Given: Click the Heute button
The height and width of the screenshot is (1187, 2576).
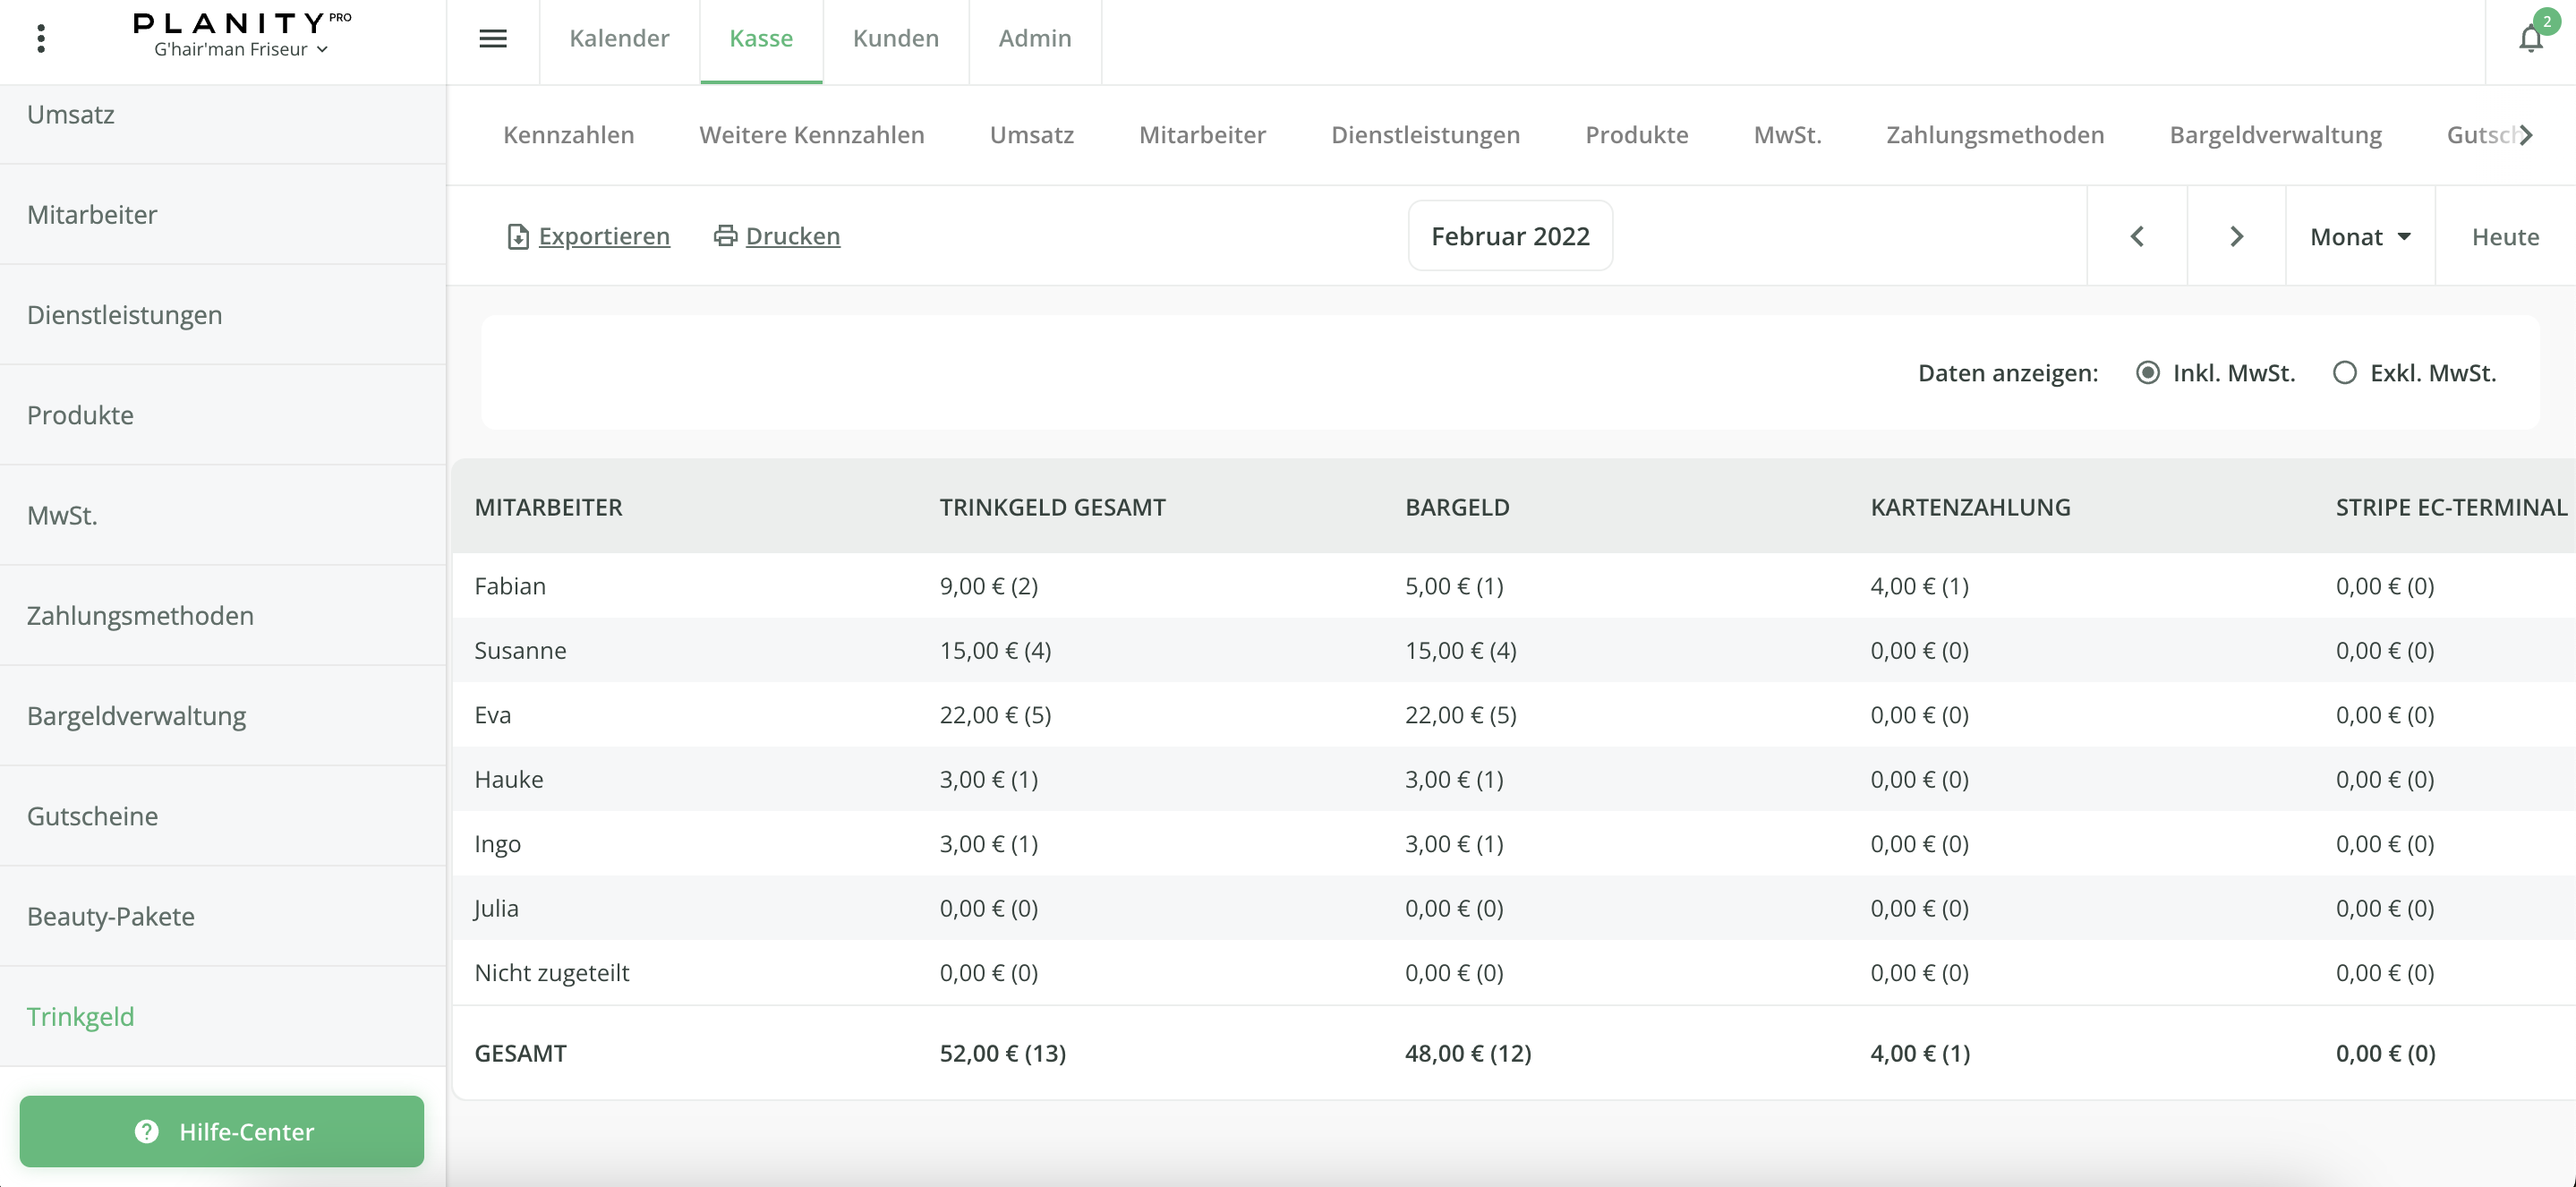Looking at the screenshot, I should pos(2505,237).
